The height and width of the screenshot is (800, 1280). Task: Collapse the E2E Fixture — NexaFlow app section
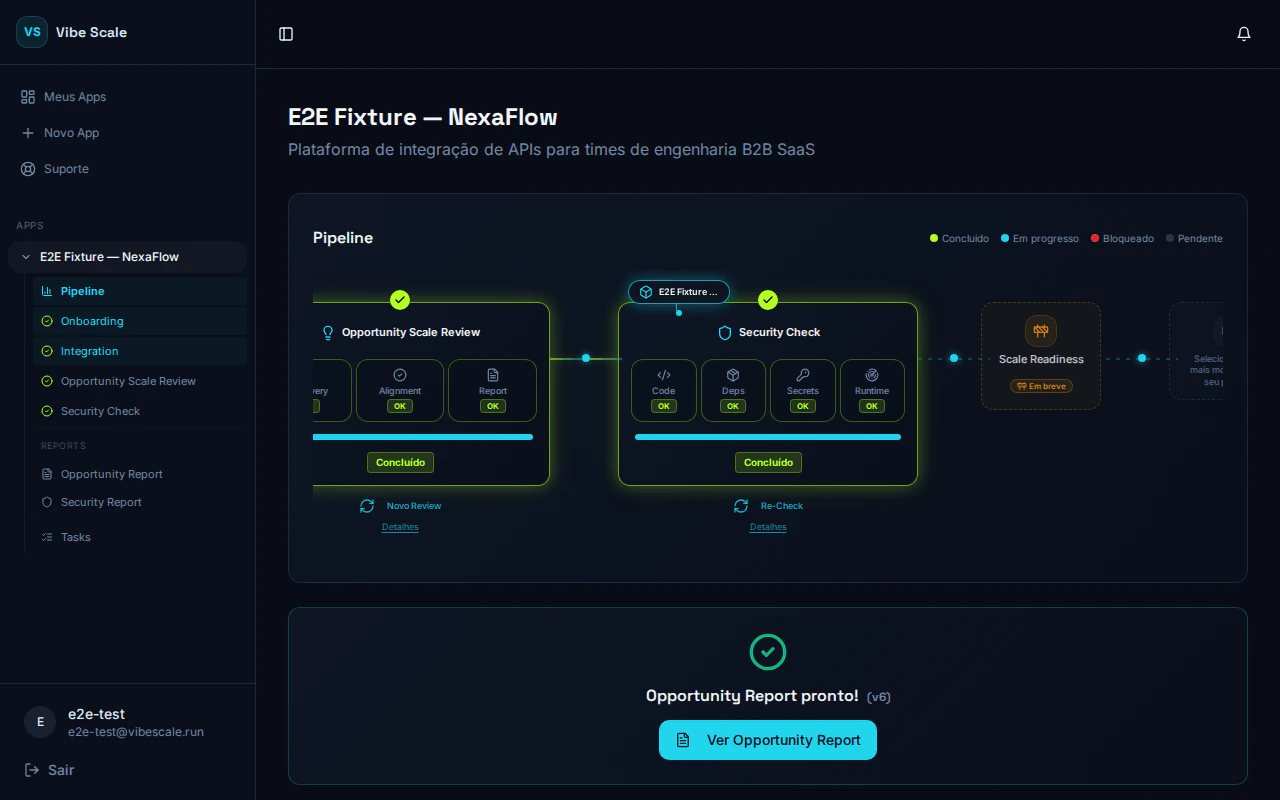tap(25, 256)
